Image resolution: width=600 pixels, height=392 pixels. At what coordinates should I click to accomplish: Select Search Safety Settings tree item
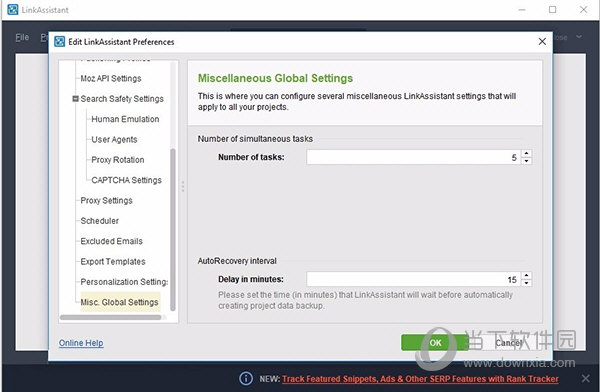122,99
